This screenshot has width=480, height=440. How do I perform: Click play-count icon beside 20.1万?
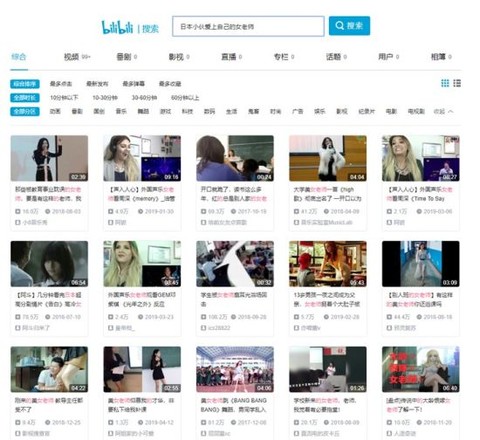tap(296, 422)
